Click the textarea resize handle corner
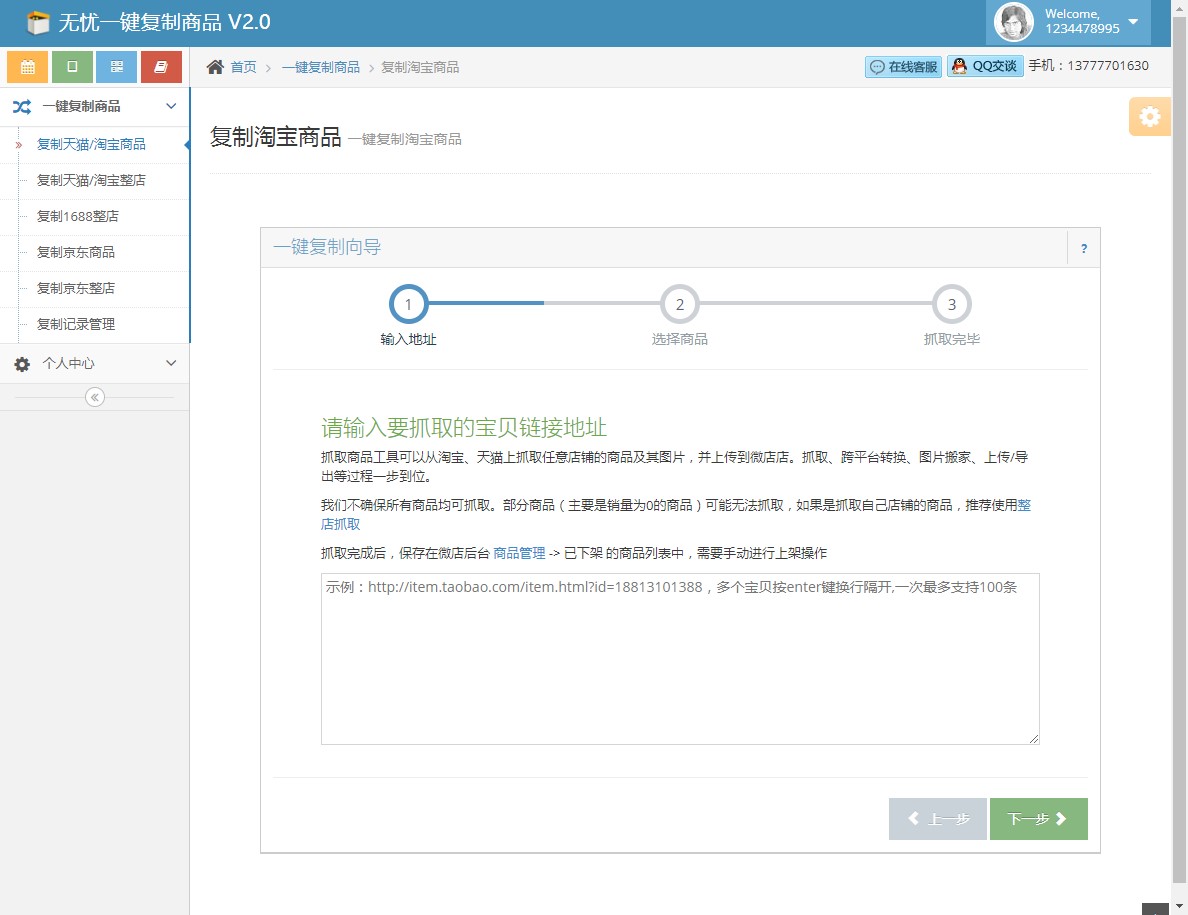The width and height of the screenshot is (1188, 915). point(1033,739)
